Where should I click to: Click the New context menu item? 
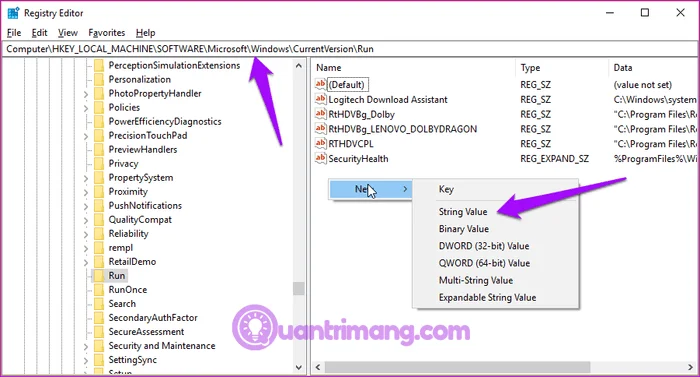tap(370, 189)
